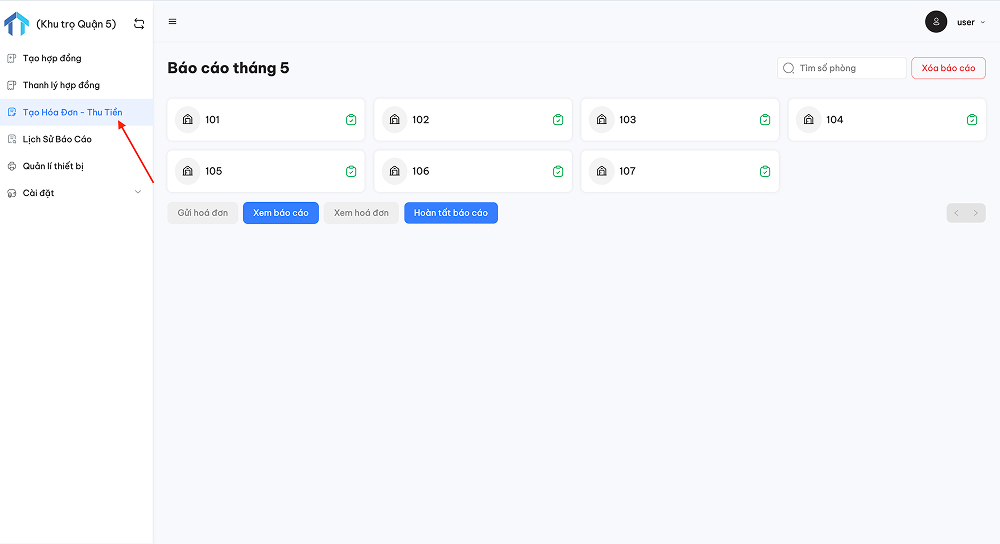Click the user avatar icon
This screenshot has height=544, width=1000.
click(x=936, y=22)
